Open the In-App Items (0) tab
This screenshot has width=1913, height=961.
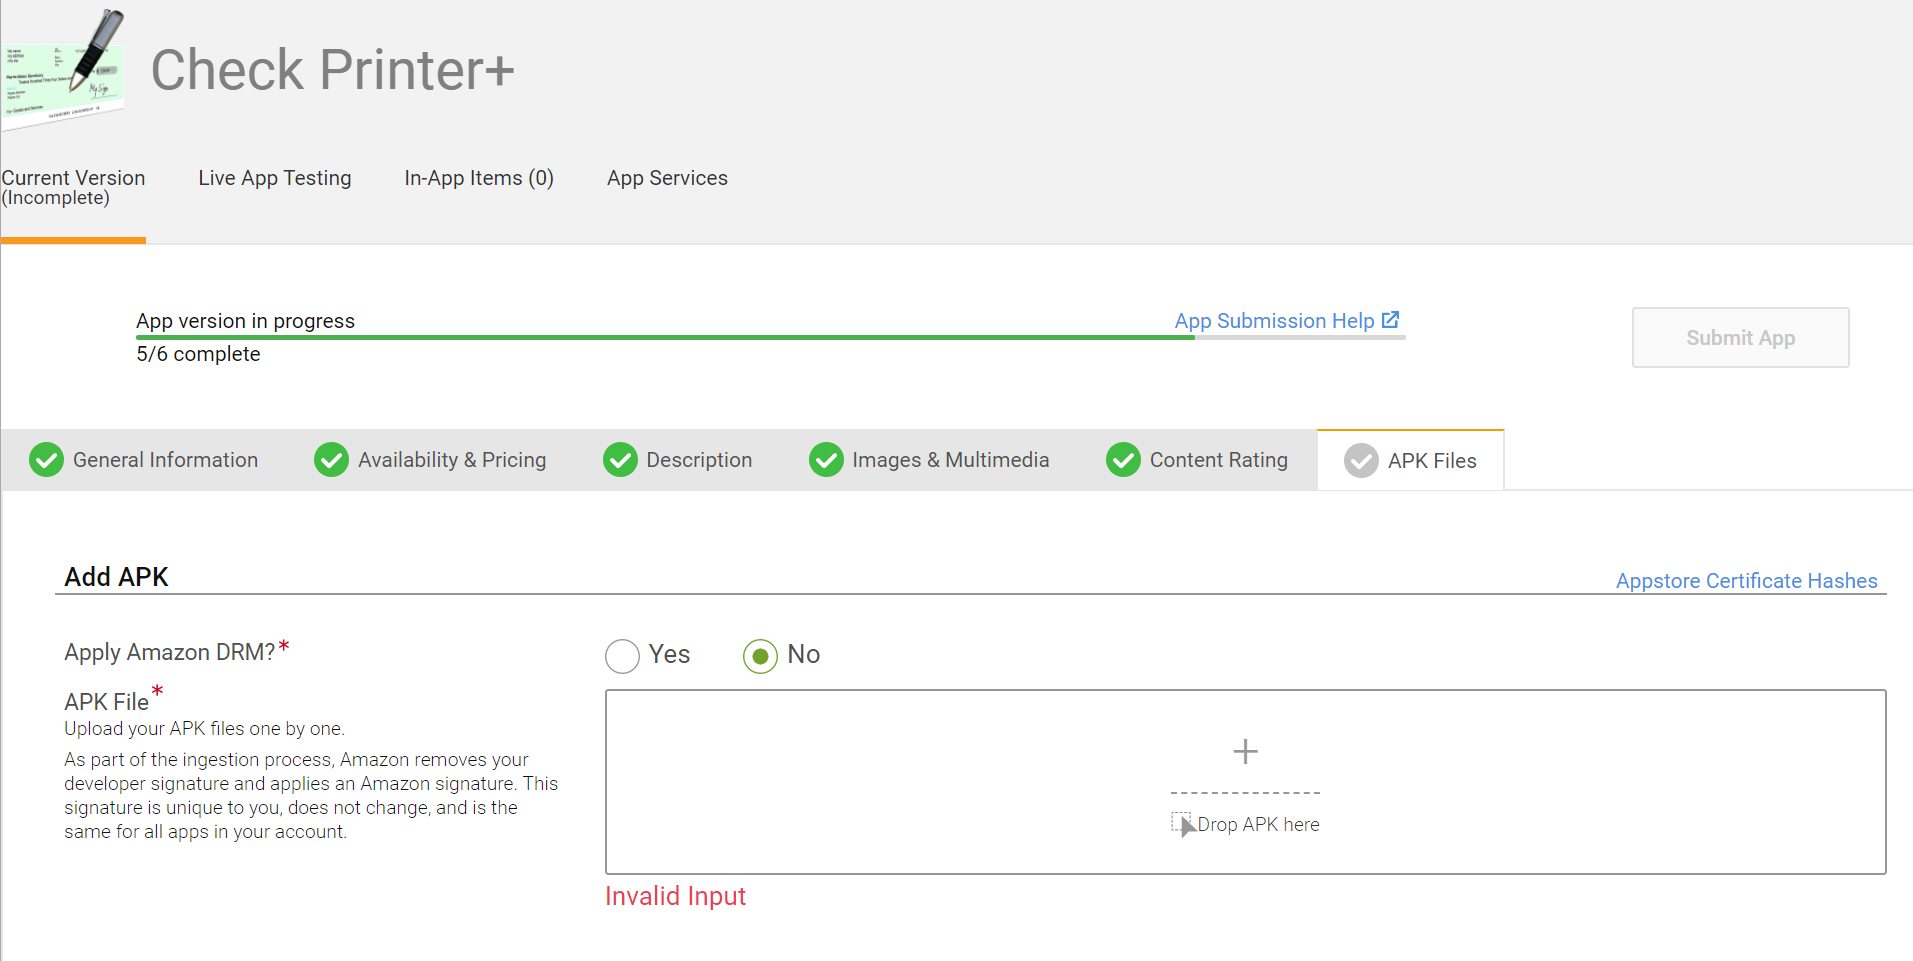pyautogui.click(x=478, y=178)
